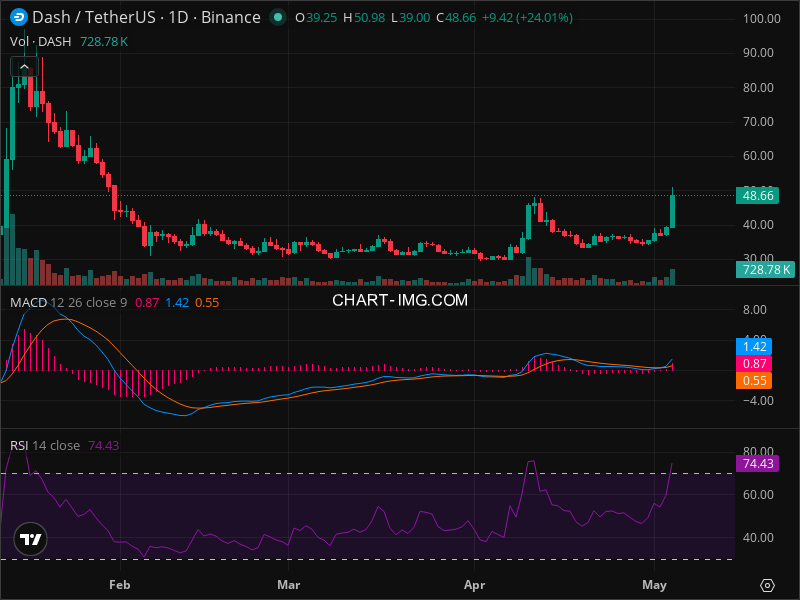Click the Feb label on time axis
The image size is (800, 600).
pyautogui.click(x=120, y=585)
